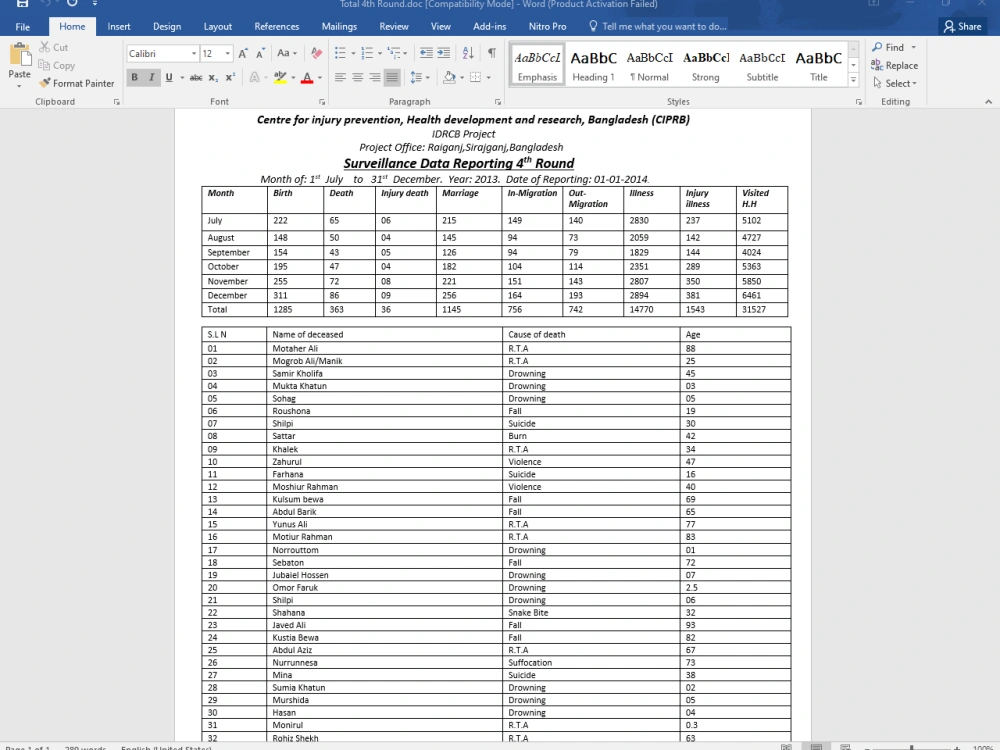Apply the Subtitle style

point(762,64)
